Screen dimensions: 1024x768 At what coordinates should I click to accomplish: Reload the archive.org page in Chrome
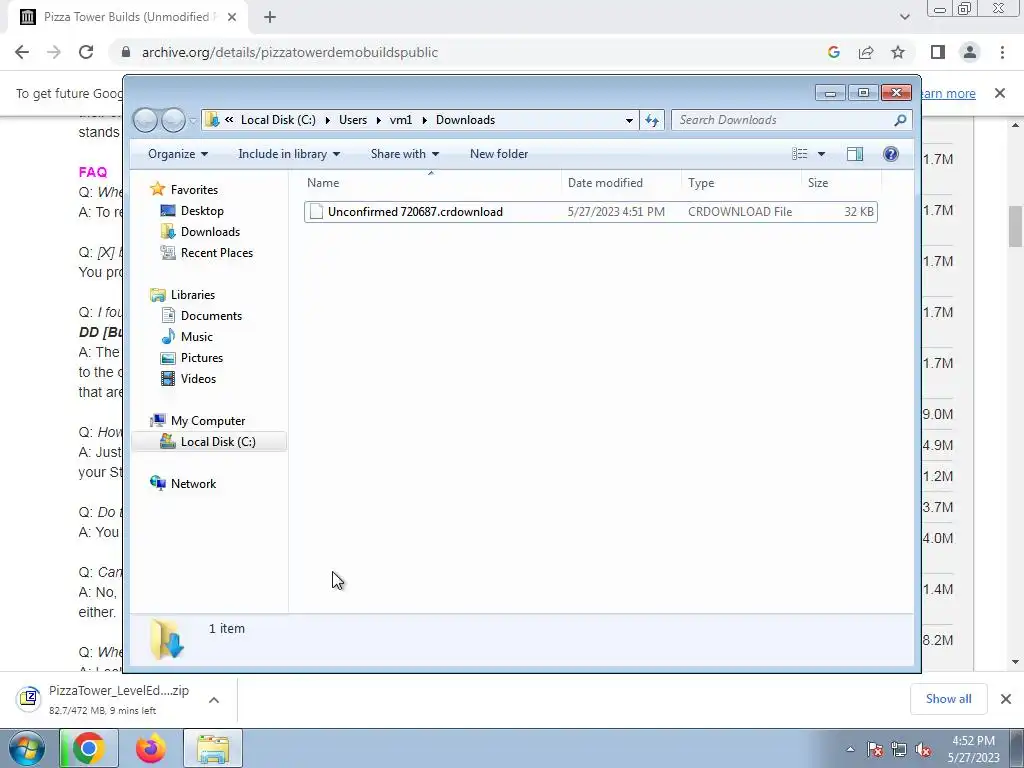(x=86, y=52)
